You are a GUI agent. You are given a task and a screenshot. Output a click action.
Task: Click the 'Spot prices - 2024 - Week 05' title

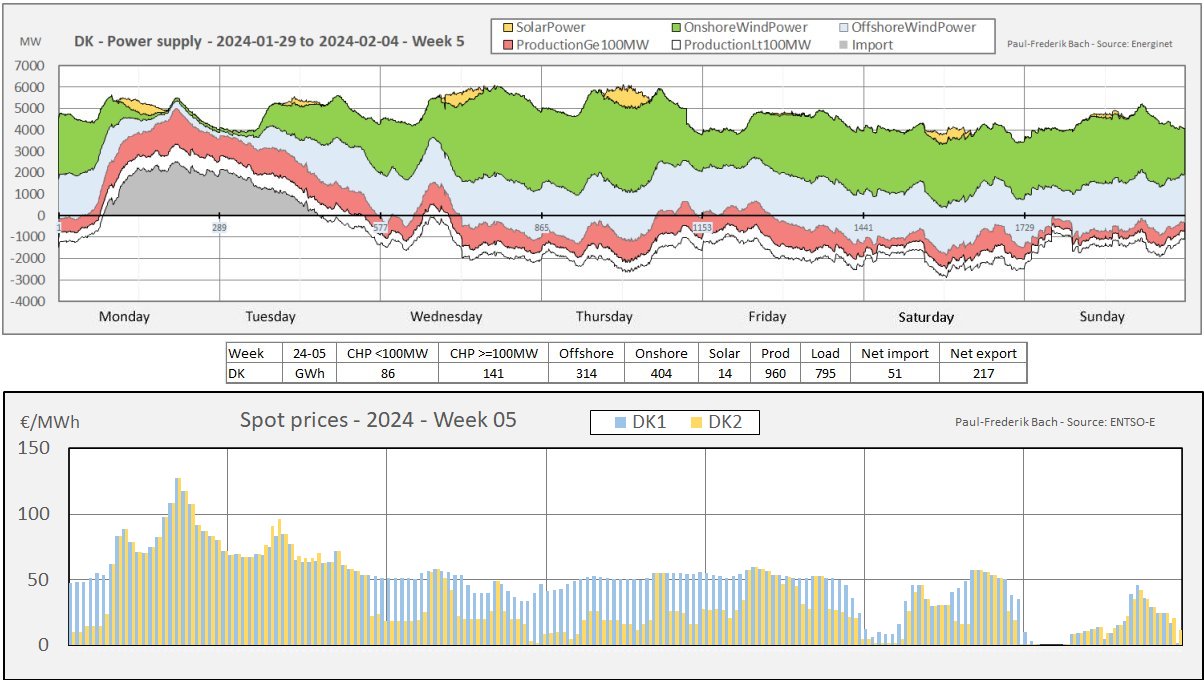pos(378,420)
